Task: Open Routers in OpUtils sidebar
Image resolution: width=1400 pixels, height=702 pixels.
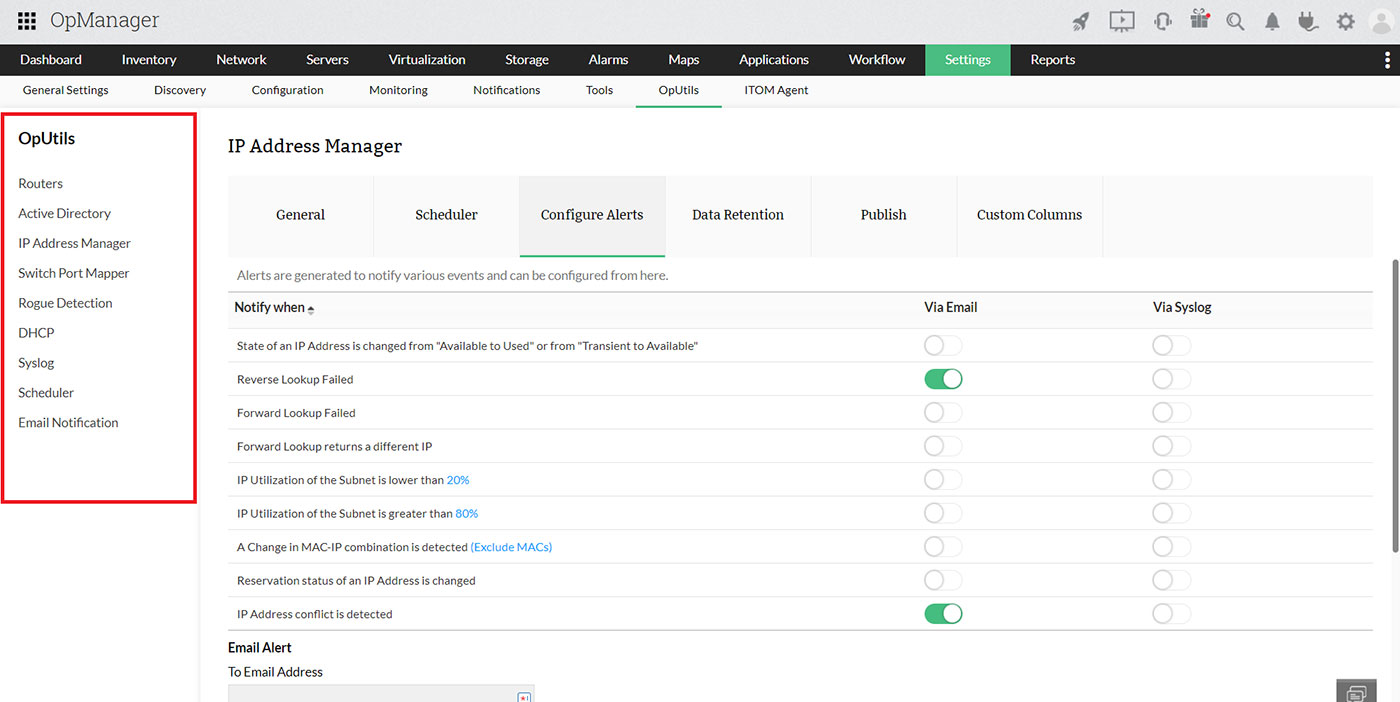Action: (x=41, y=184)
